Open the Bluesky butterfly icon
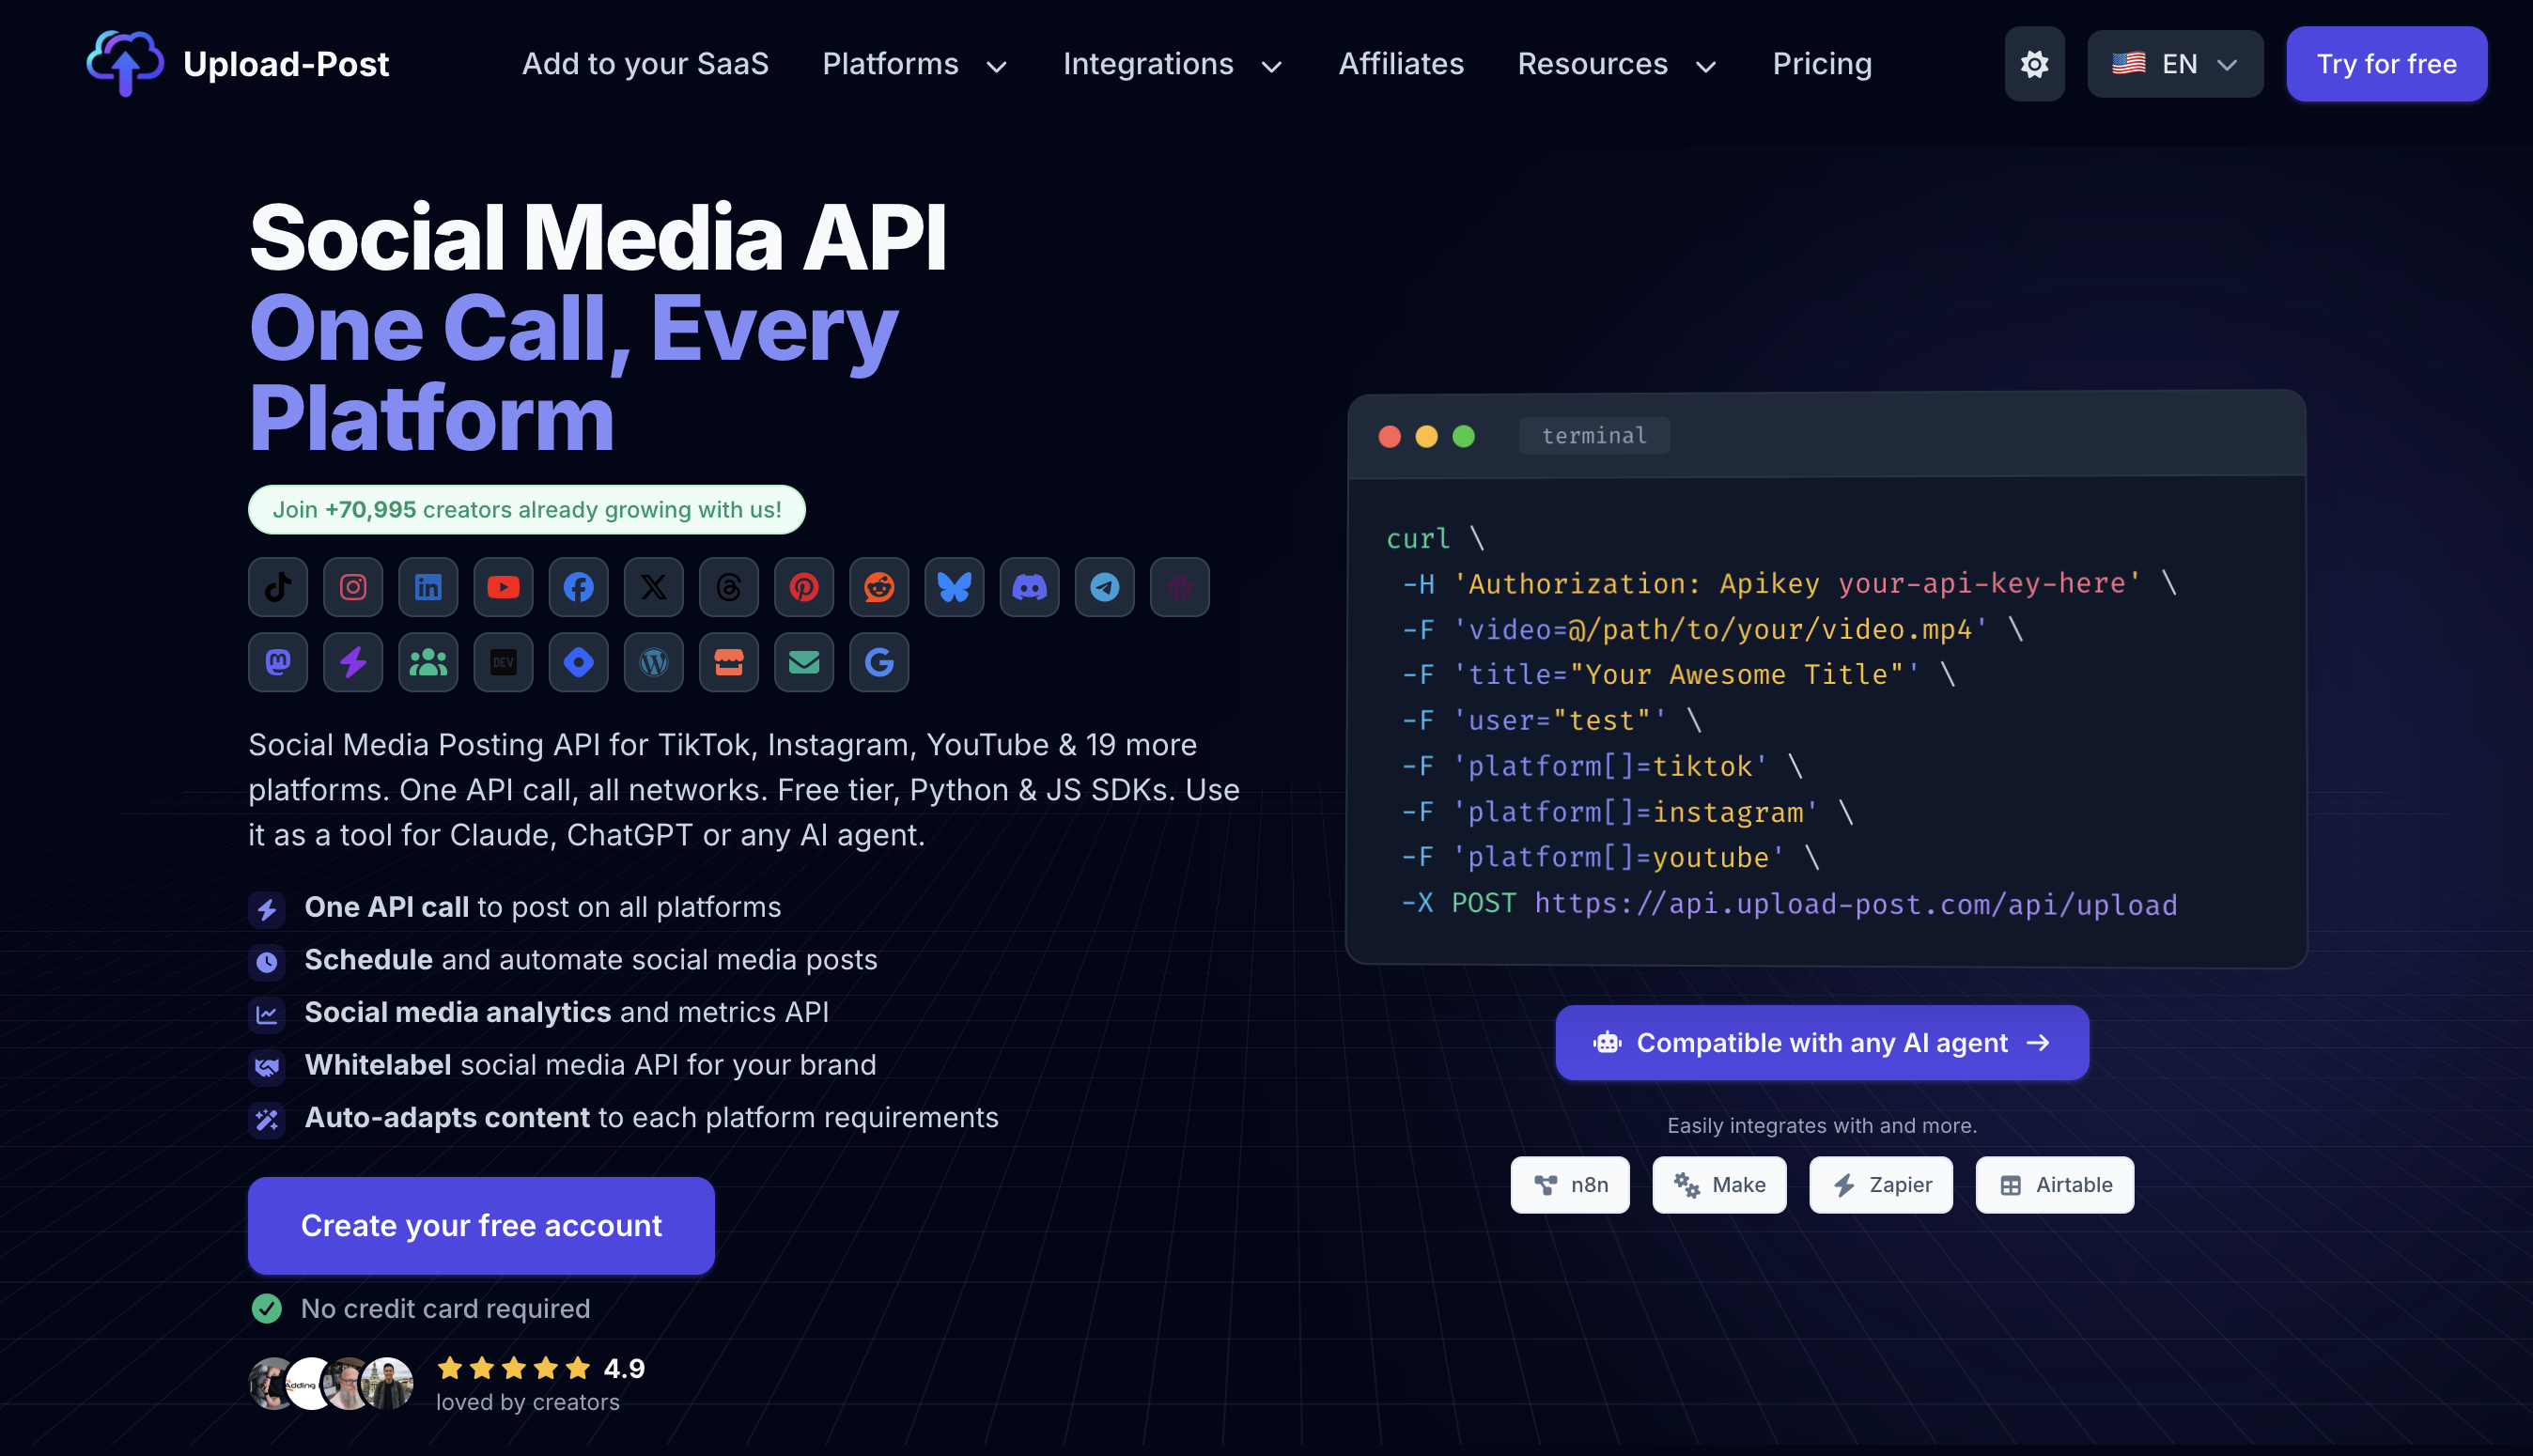This screenshot has height=1456, width=2533. 954,587
